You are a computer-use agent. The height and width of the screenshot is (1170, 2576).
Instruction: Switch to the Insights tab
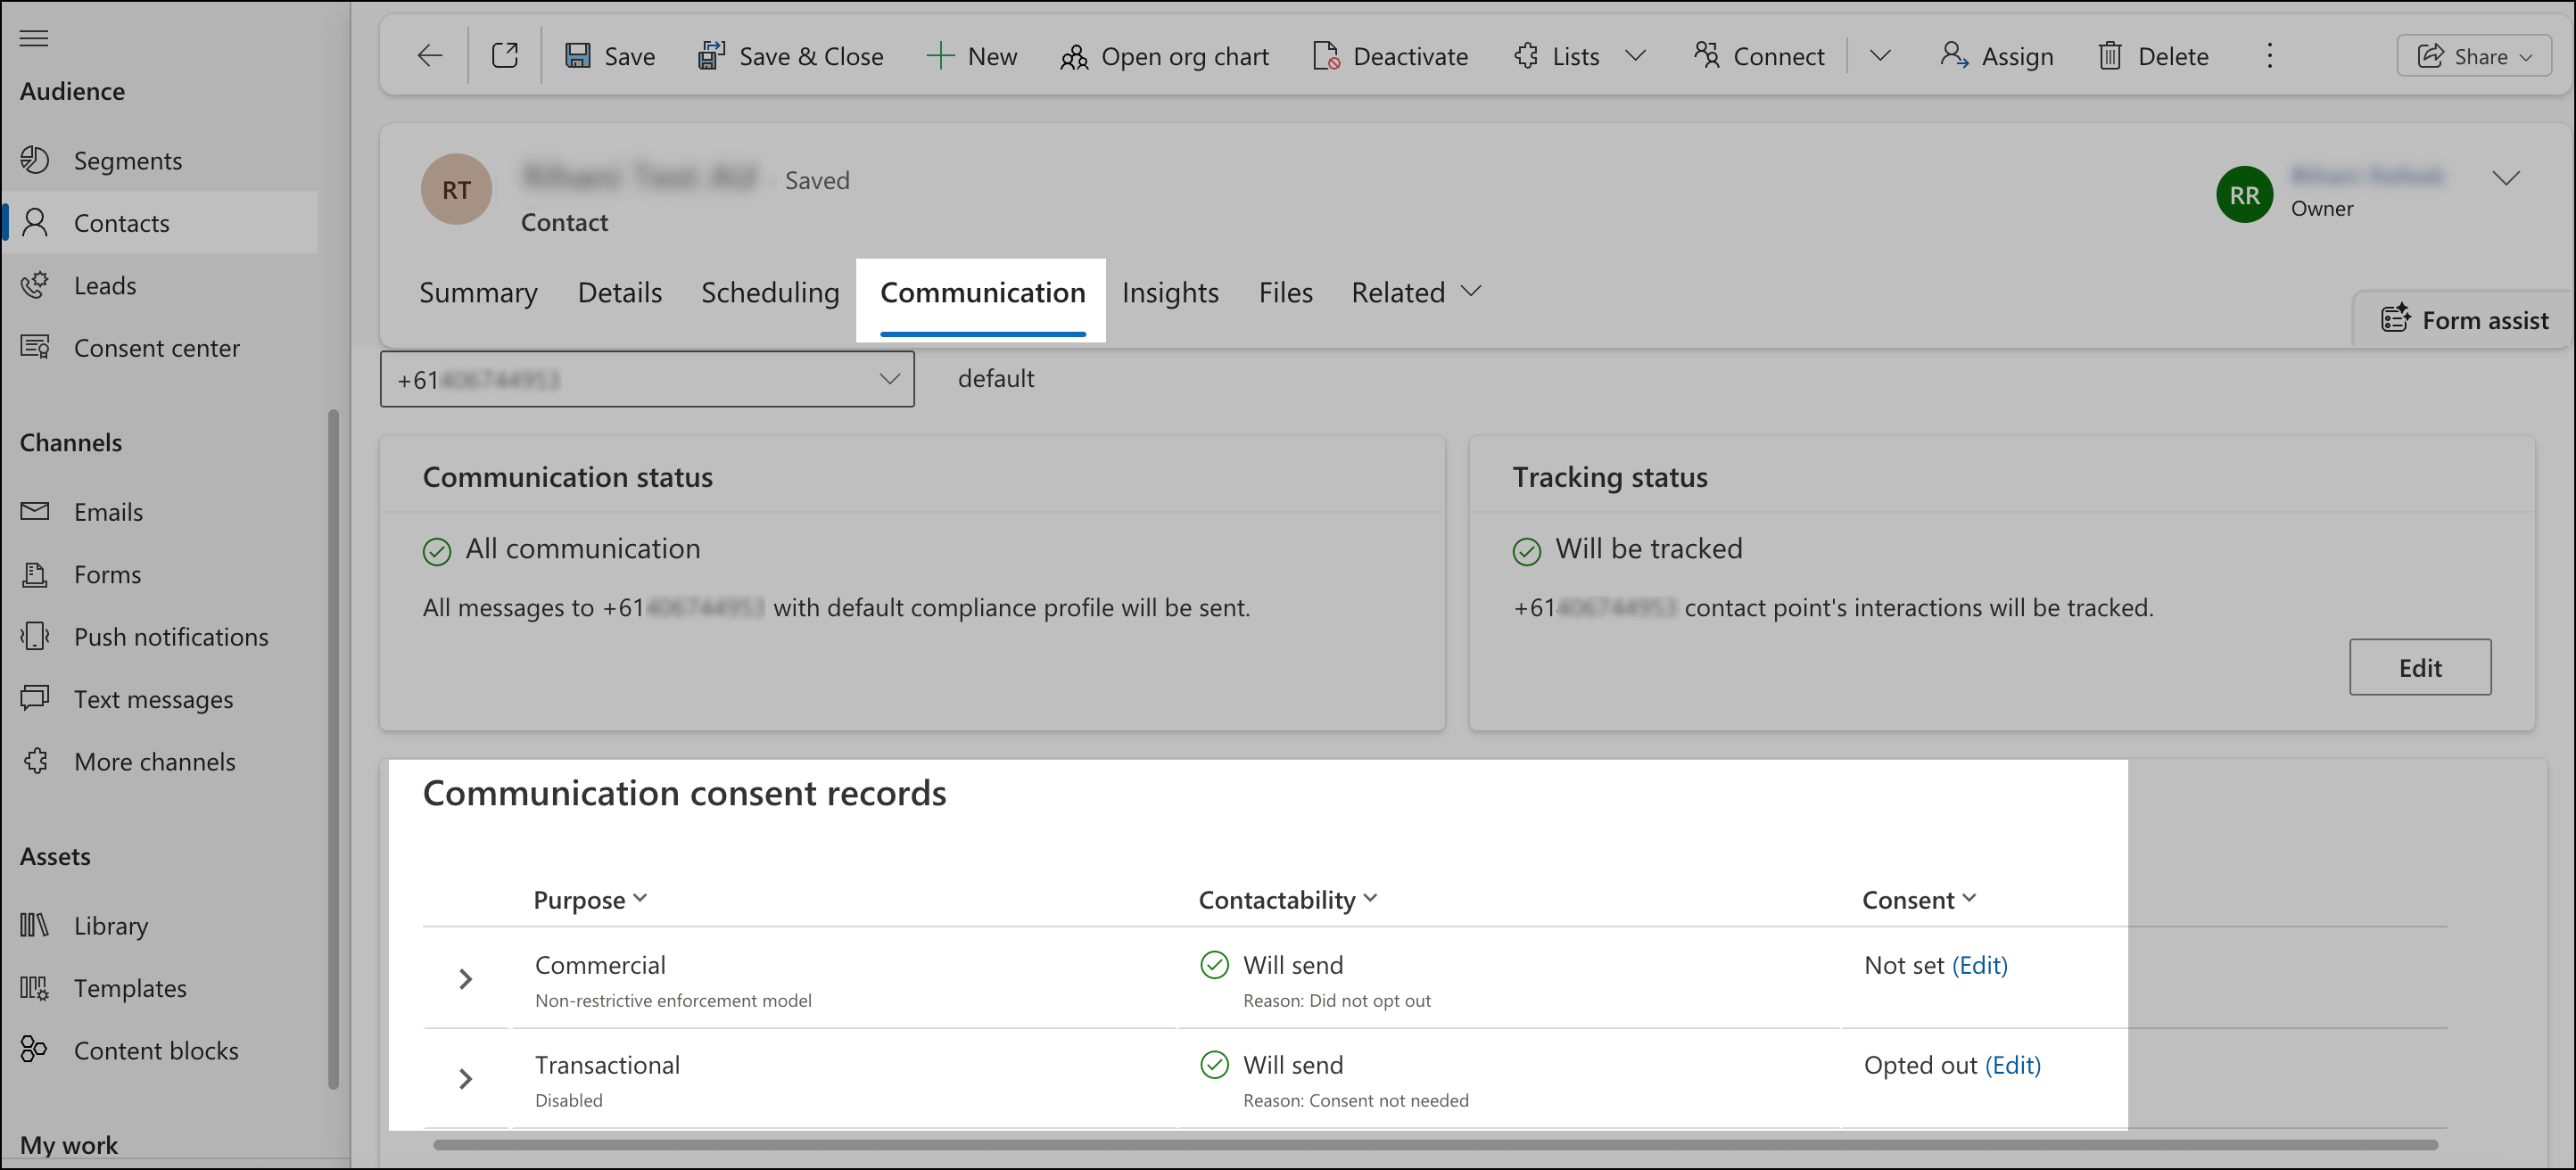point(1169,292)
